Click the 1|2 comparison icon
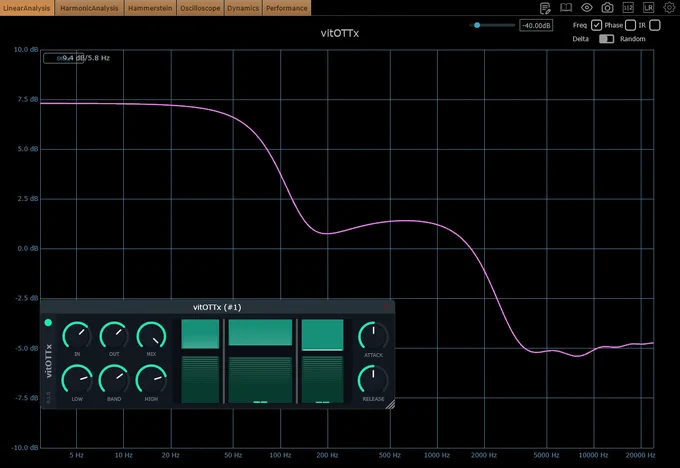 click(628, 8)
